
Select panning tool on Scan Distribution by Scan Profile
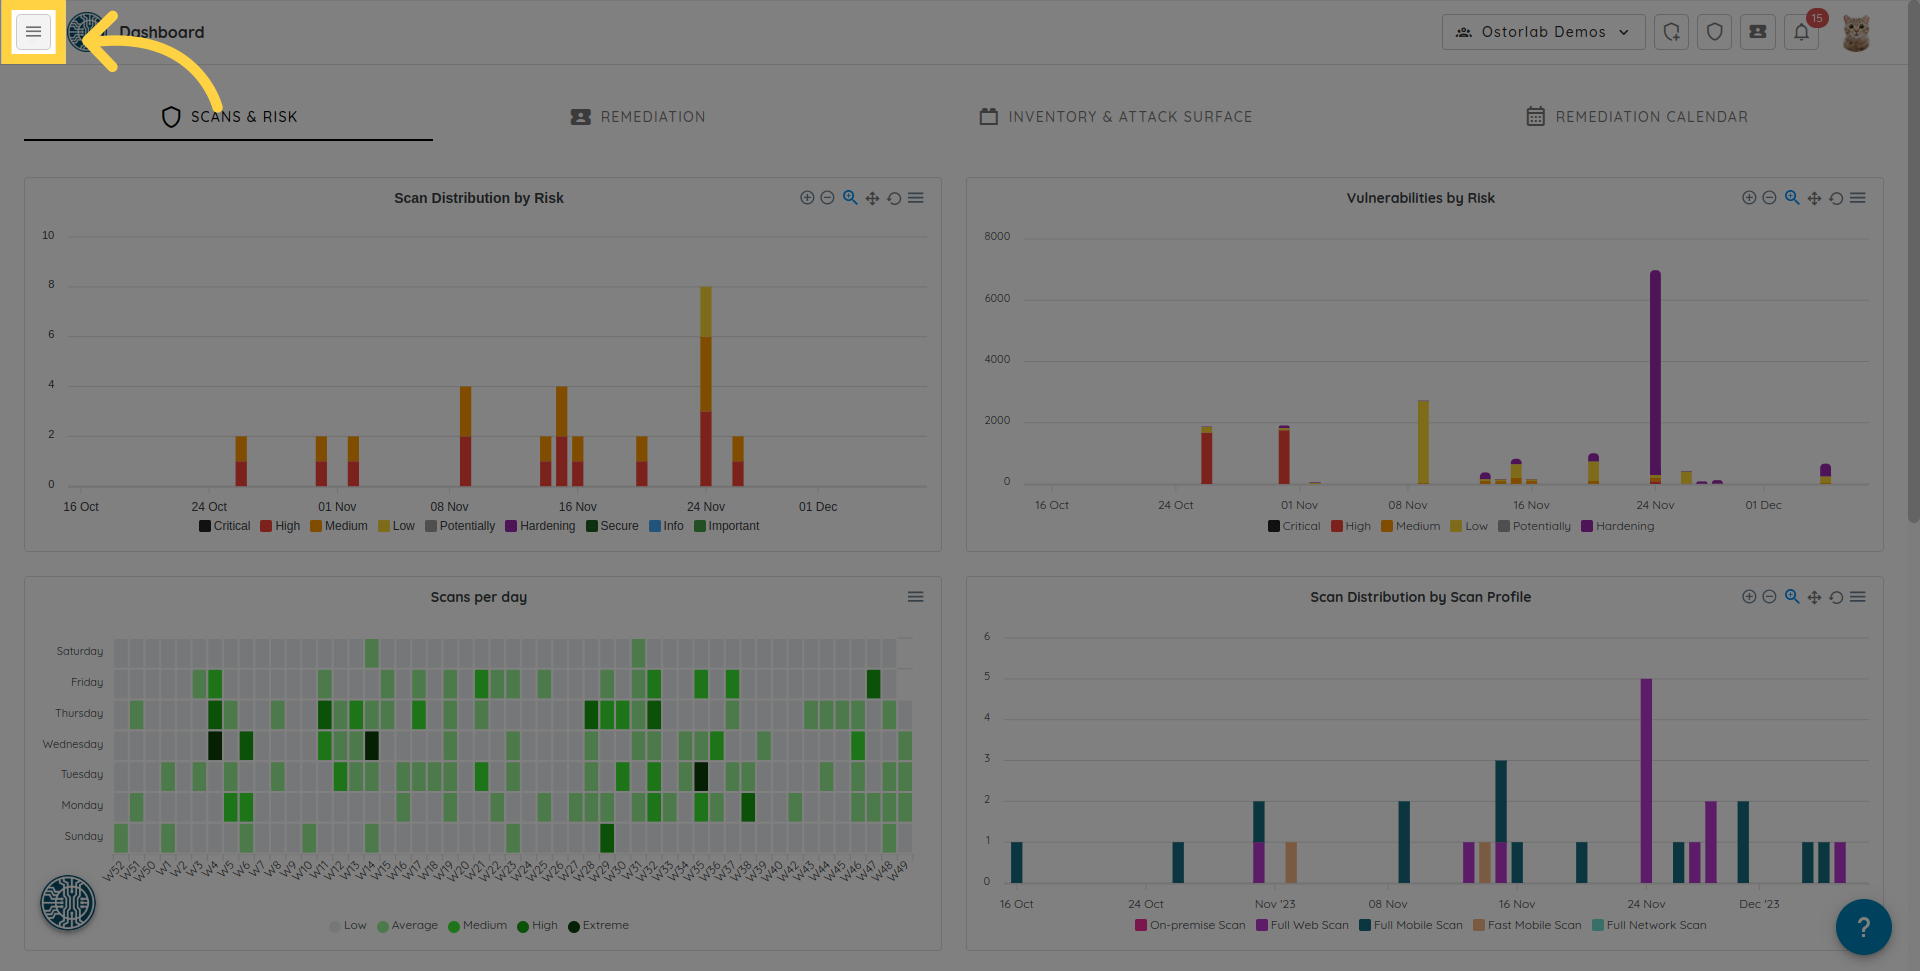pos(1814,597)
